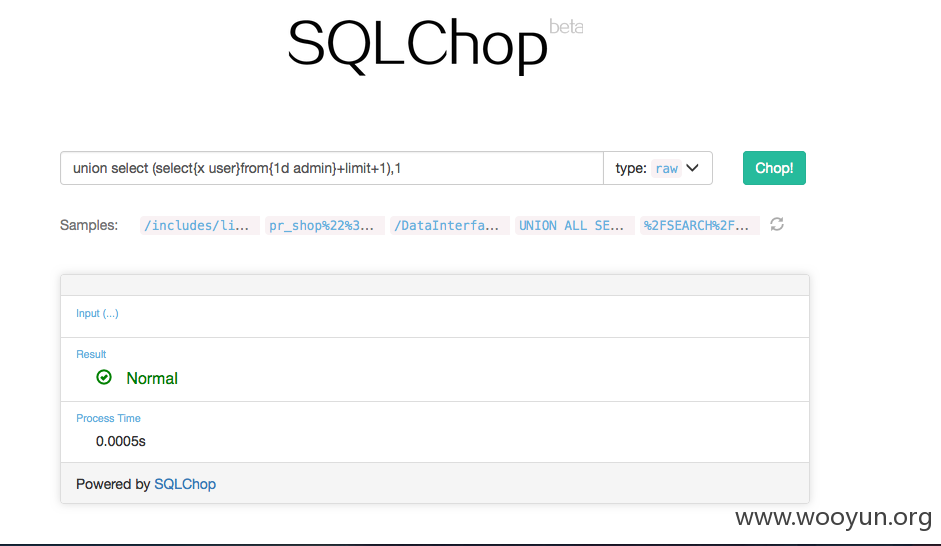
Task: Click the beta superscript label
Action: (x=566, y=27)
